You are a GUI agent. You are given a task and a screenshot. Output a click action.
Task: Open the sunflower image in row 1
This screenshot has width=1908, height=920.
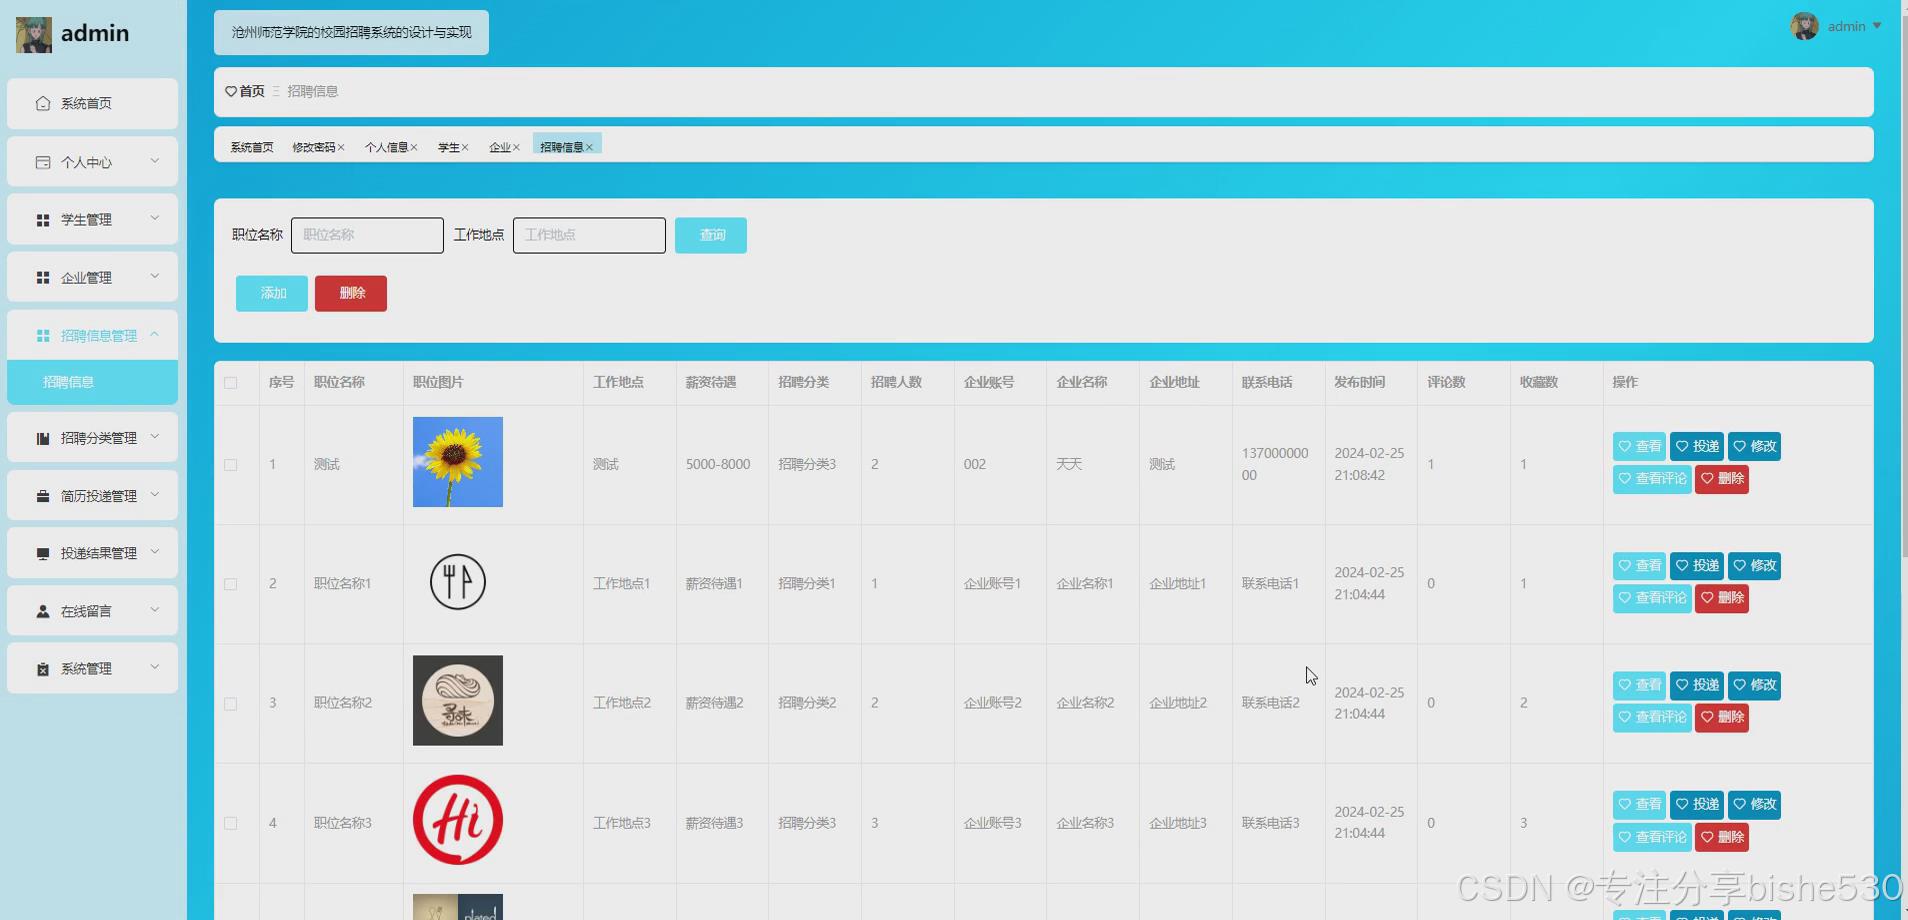(458, 462)
